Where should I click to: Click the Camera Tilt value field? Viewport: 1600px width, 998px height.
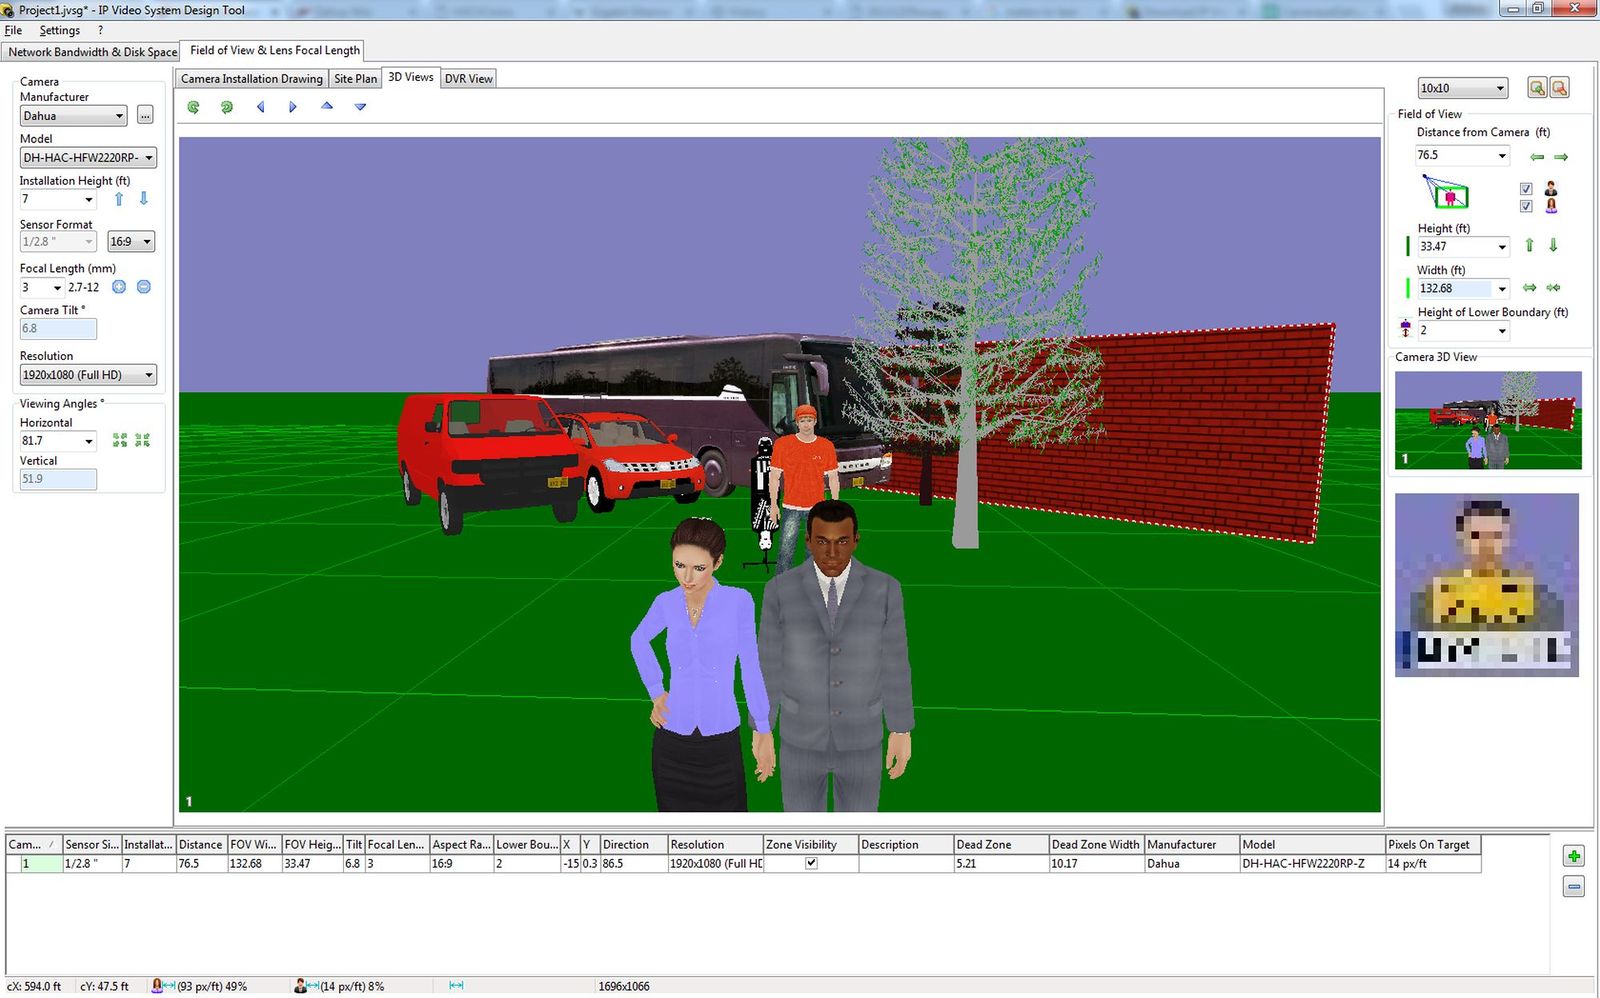(58, 329)
